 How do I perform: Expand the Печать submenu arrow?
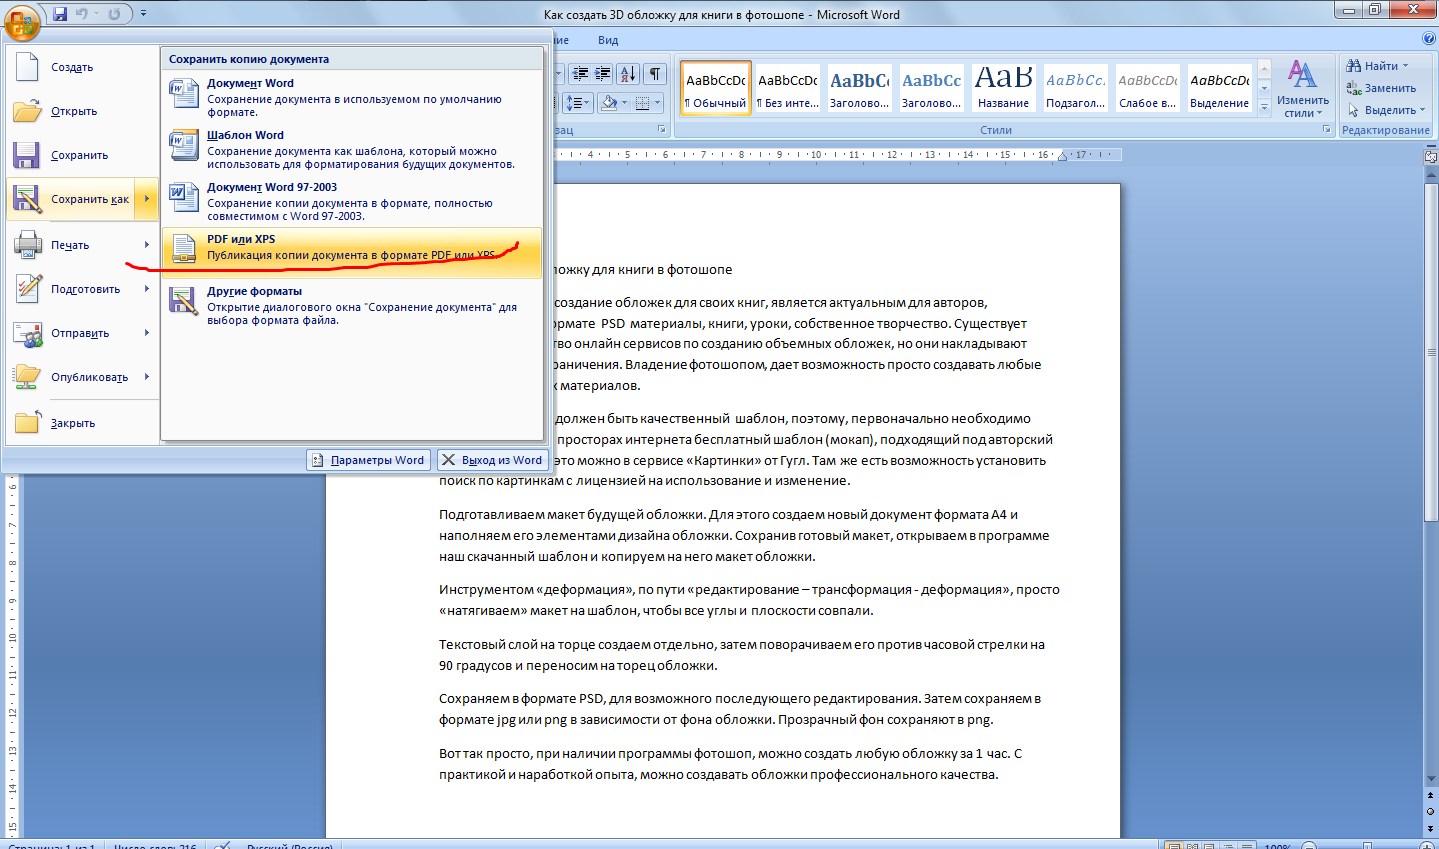pyautogui.click(x=147, y=245)
